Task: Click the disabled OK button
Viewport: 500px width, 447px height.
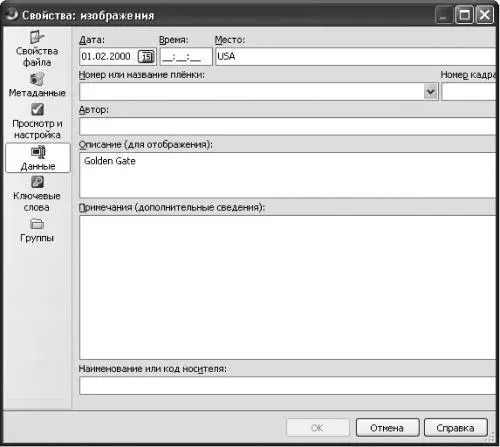Action: (317, 428)
